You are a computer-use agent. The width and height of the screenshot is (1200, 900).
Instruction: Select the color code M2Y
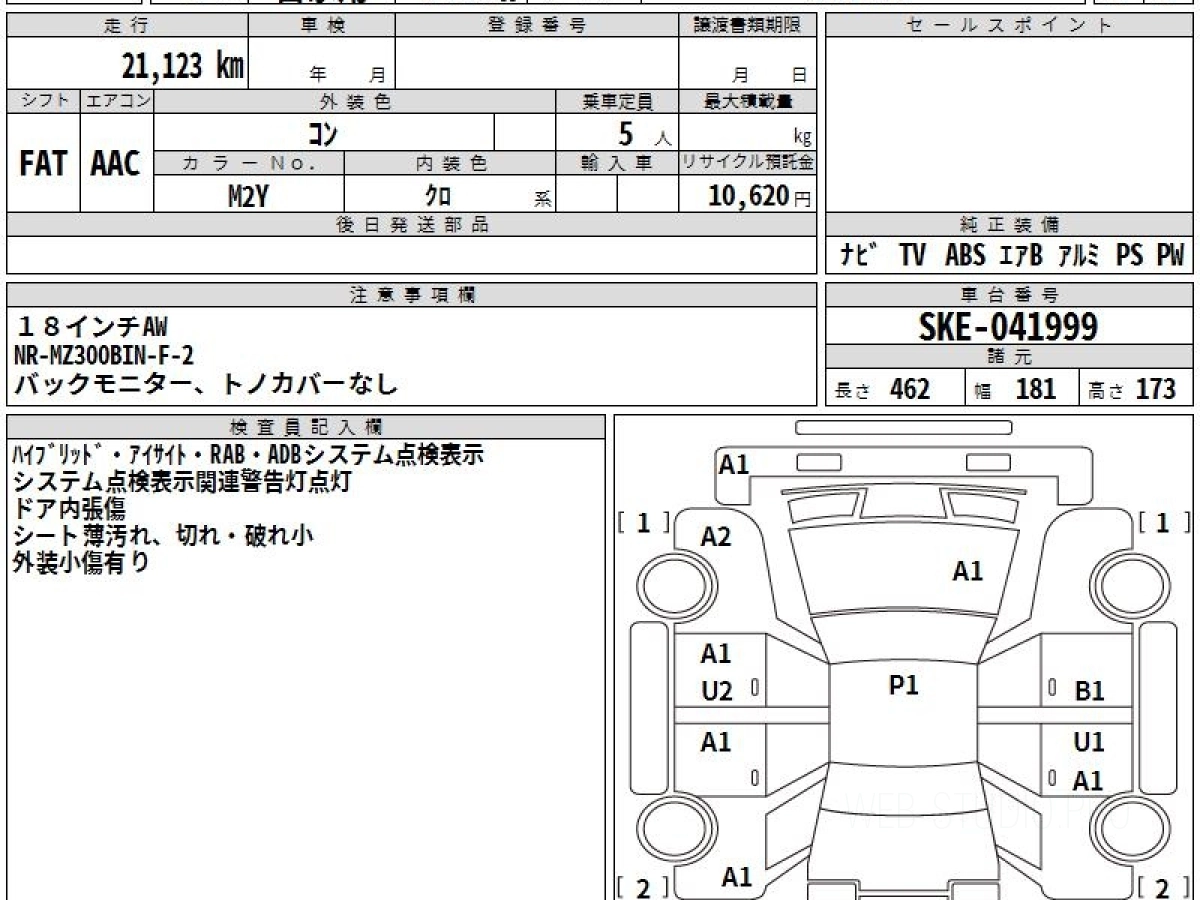pyautogui.click(x=248, y=196)
